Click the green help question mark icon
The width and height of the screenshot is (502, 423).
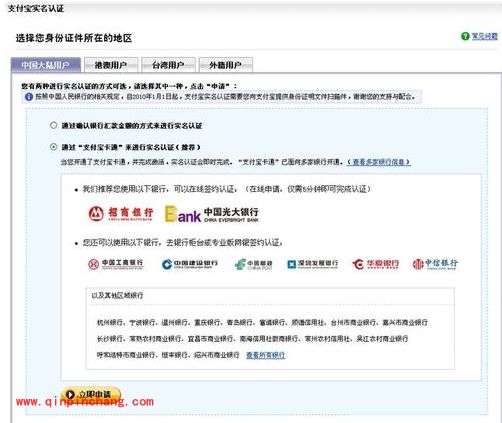tap(465, 36)
